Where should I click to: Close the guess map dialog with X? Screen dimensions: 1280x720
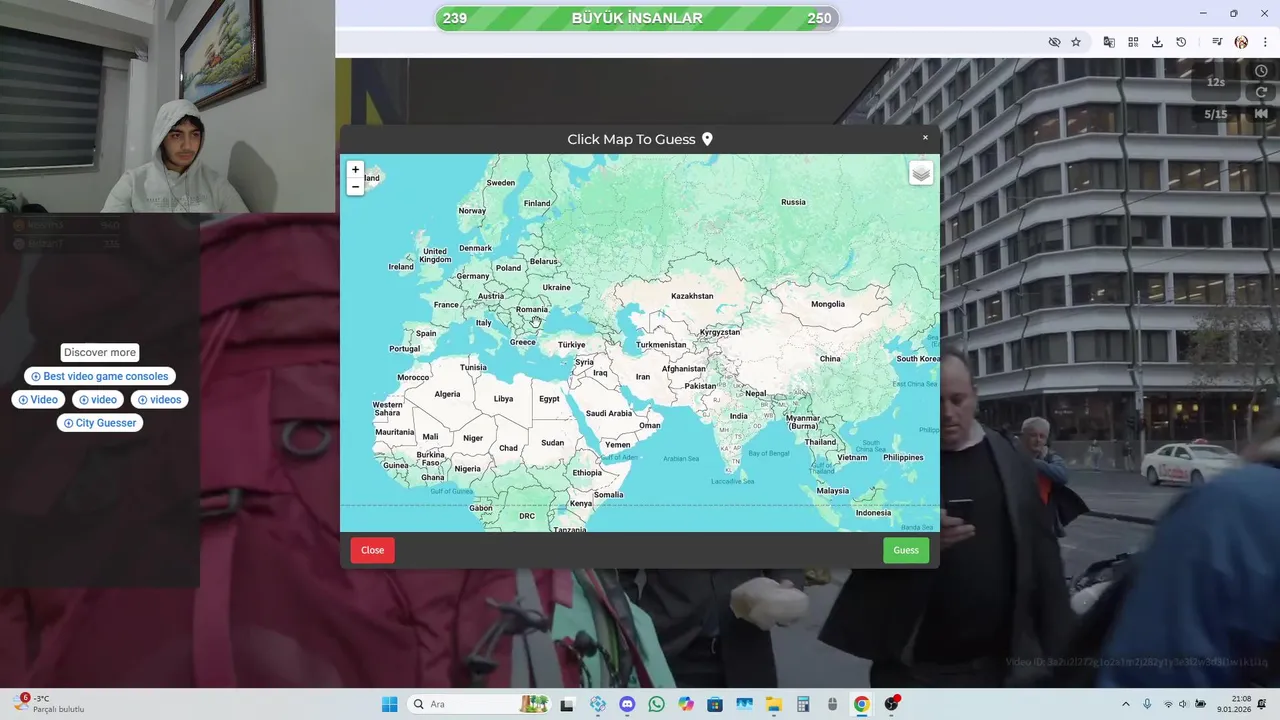point(925,138)
